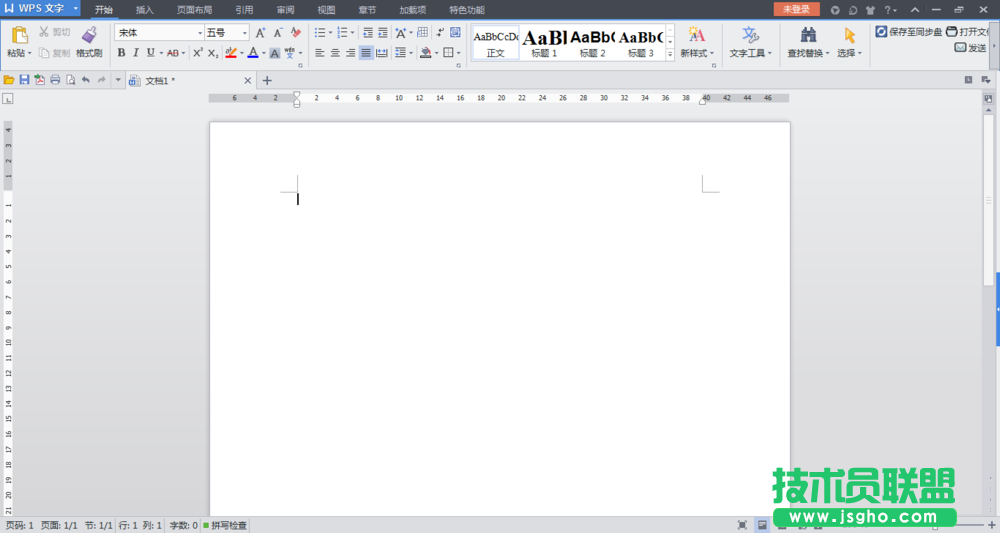Viewport: 1000px width, 533px height.
Task: Open the 页面布局 ribbon tab
Action: coord(194,9)
